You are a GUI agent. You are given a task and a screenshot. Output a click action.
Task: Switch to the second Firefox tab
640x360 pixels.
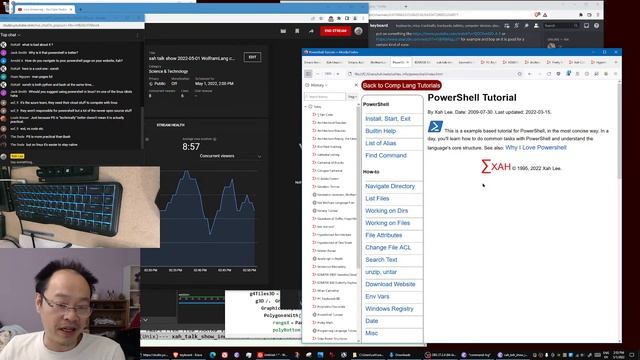pyautogui.click(x=334, y=62)
